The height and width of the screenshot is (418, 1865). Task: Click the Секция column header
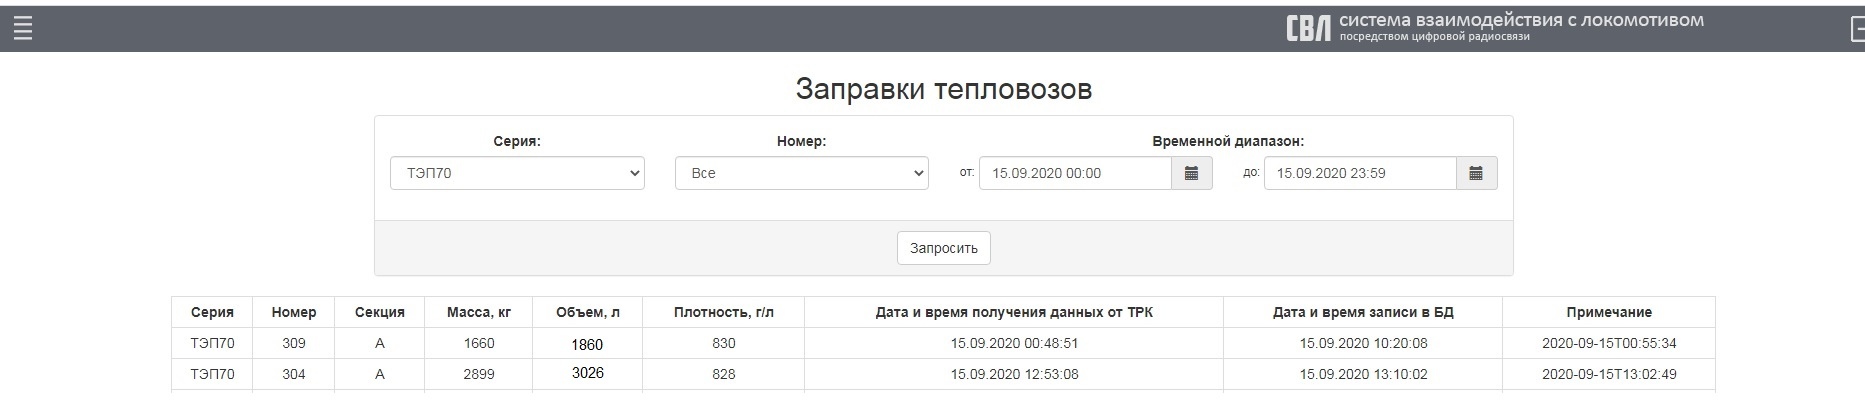click(379, 312)
